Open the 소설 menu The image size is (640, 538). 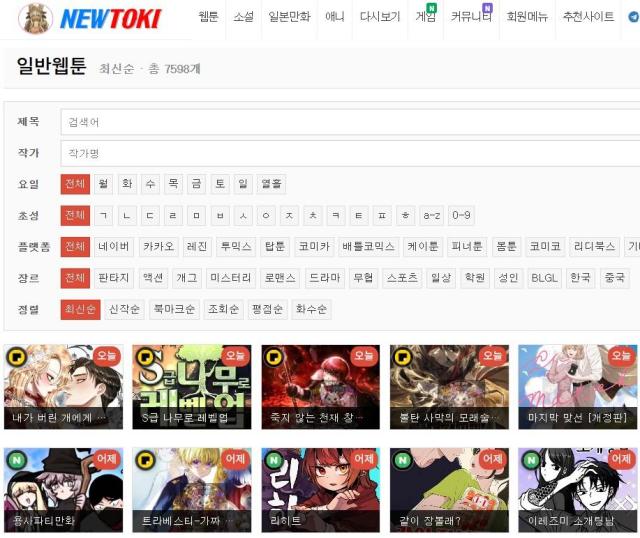pos(243,17)
